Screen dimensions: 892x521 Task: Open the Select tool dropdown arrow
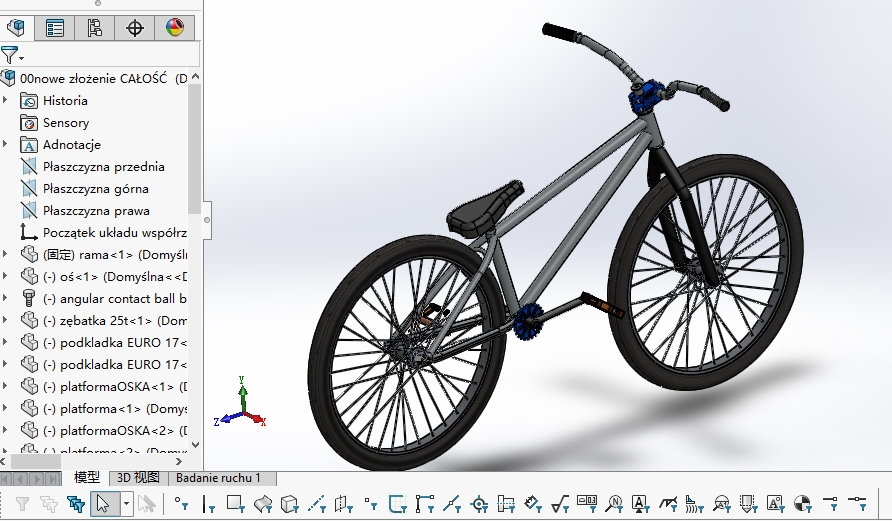[126, 504]
